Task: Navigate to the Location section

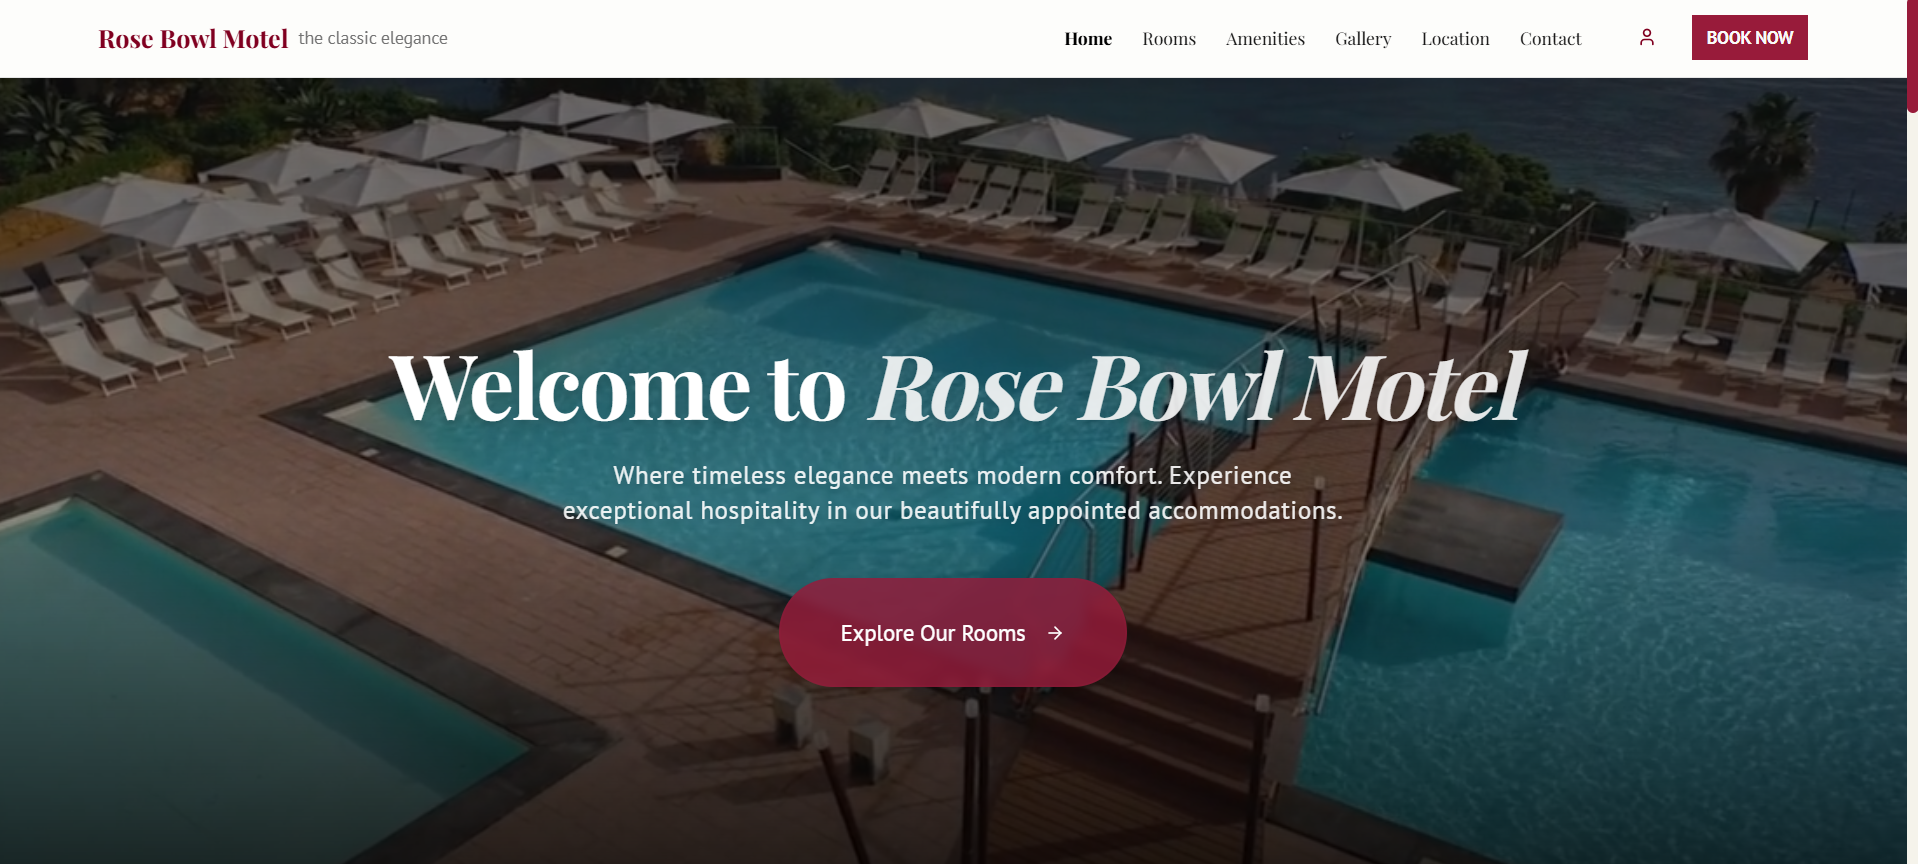Action: coord(1455,39)
